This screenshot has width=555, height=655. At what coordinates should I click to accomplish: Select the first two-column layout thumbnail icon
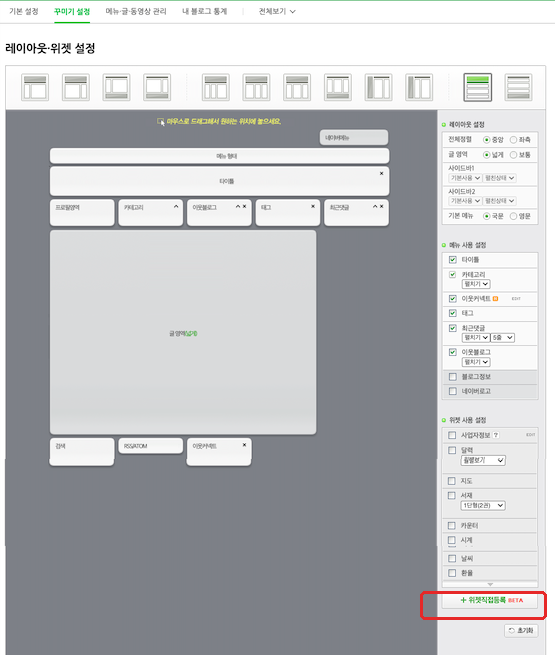[35, 87]
